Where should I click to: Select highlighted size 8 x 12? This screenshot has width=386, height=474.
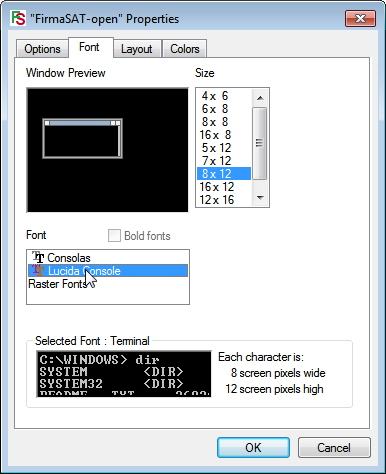pyautogui.click(x=224, y=174)
